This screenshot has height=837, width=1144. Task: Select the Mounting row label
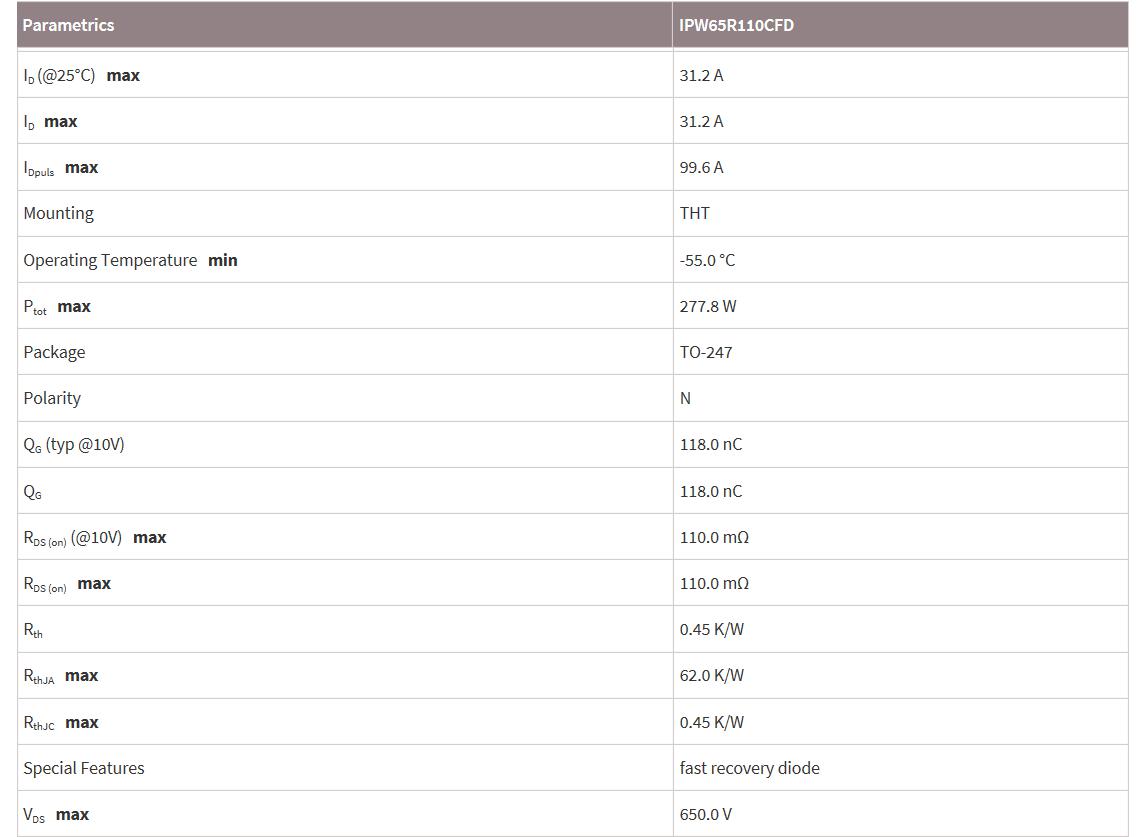58,213
